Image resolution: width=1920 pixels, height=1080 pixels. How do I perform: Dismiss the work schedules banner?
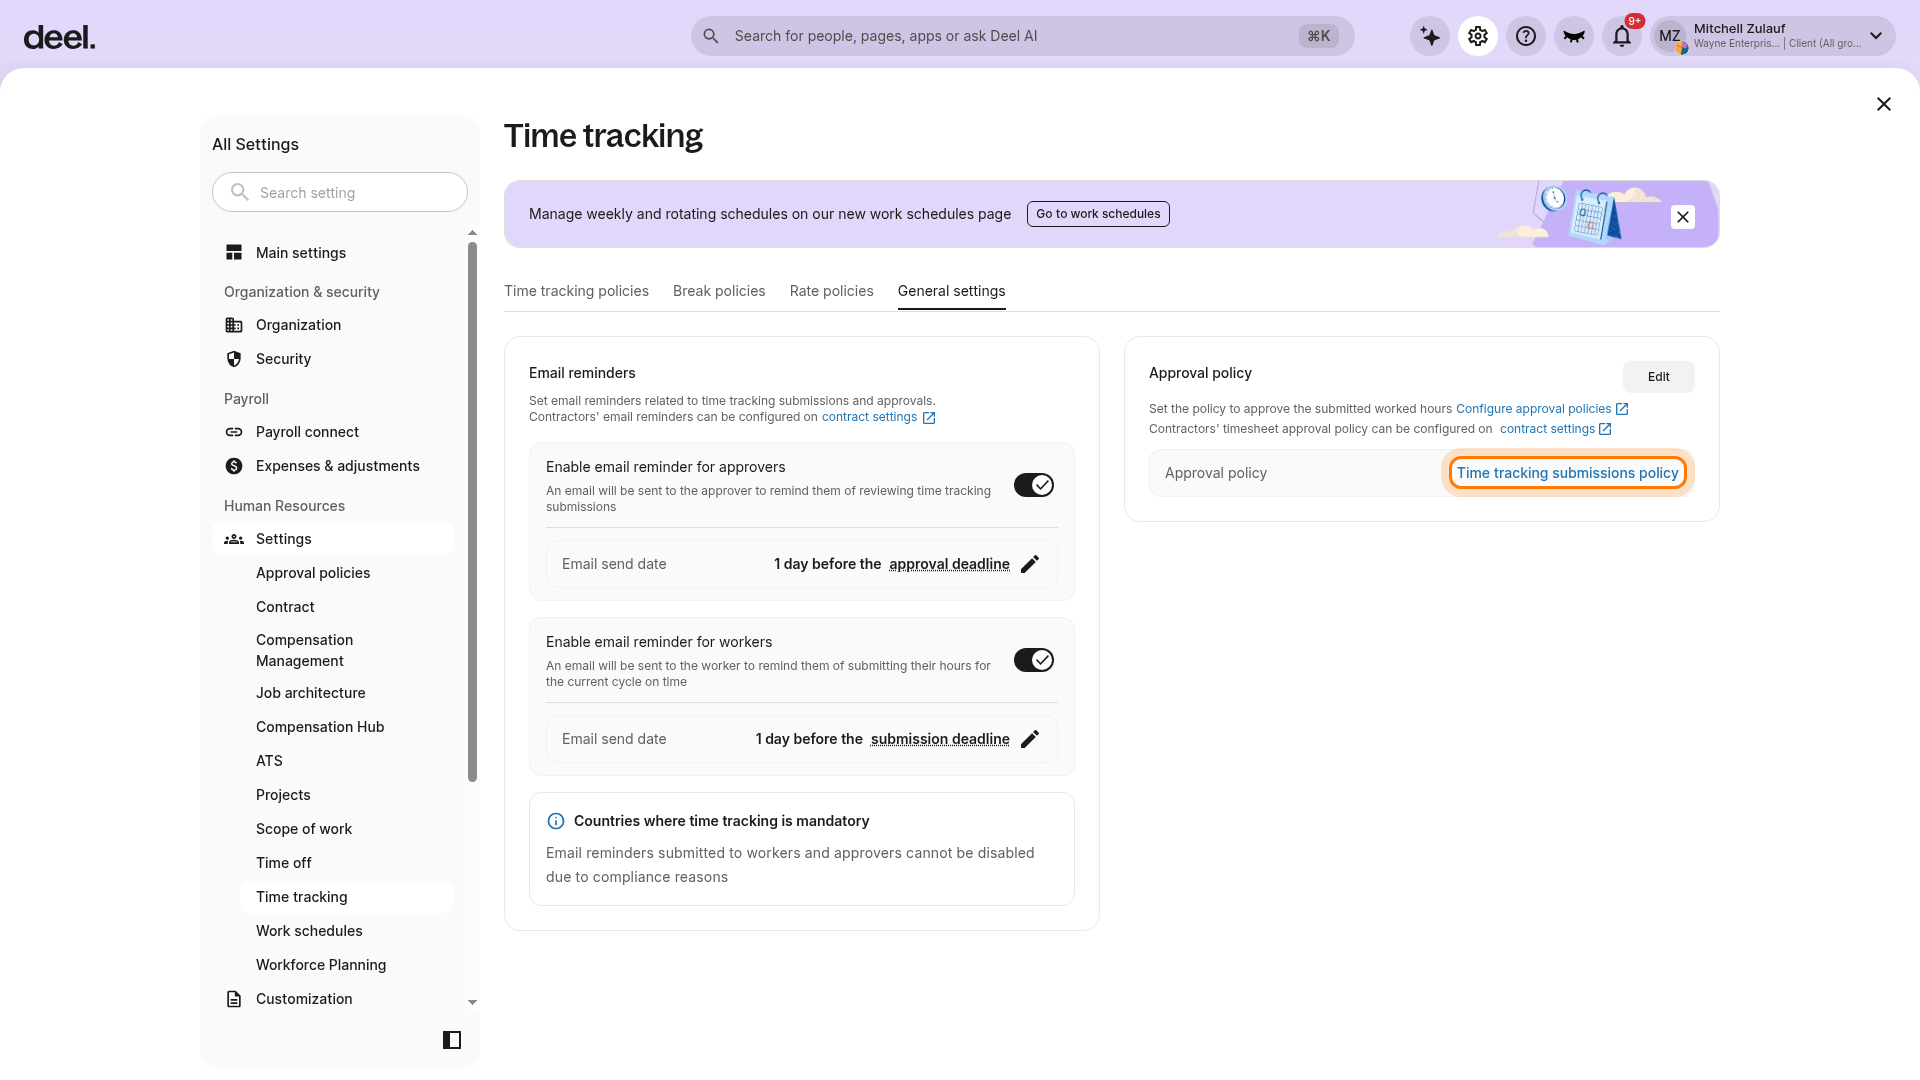tap(1683, 217)
